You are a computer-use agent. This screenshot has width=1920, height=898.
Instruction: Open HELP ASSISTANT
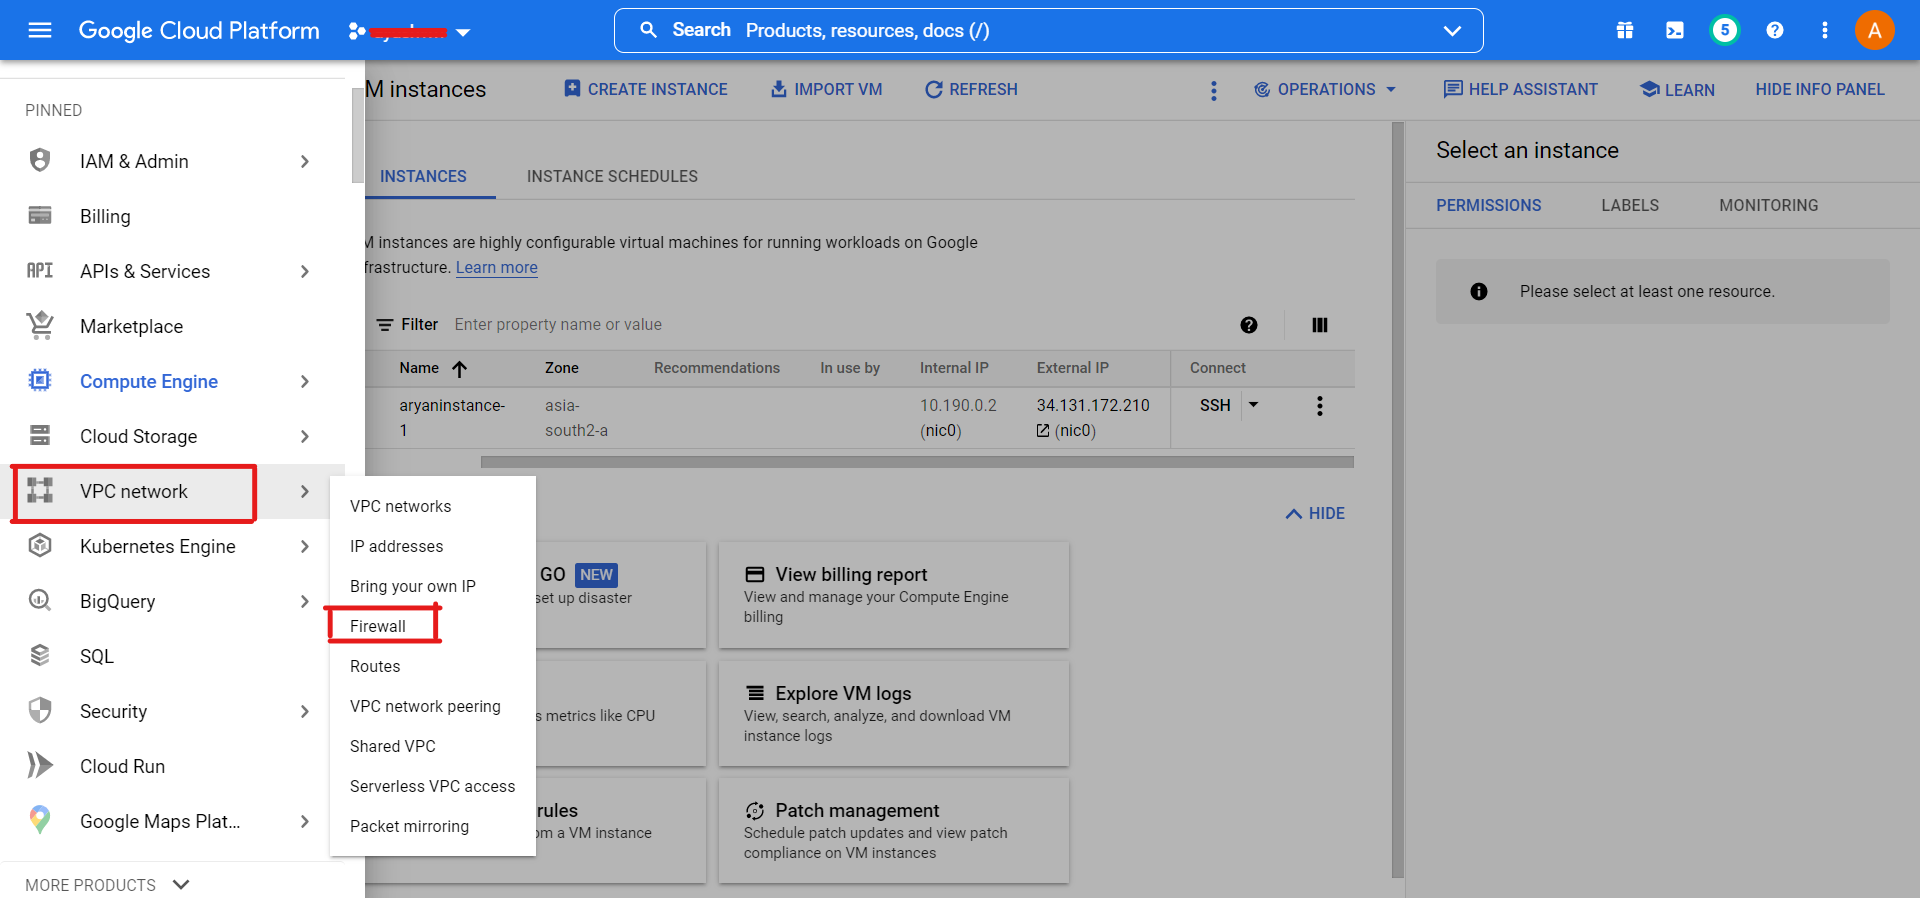(1521, 89)
